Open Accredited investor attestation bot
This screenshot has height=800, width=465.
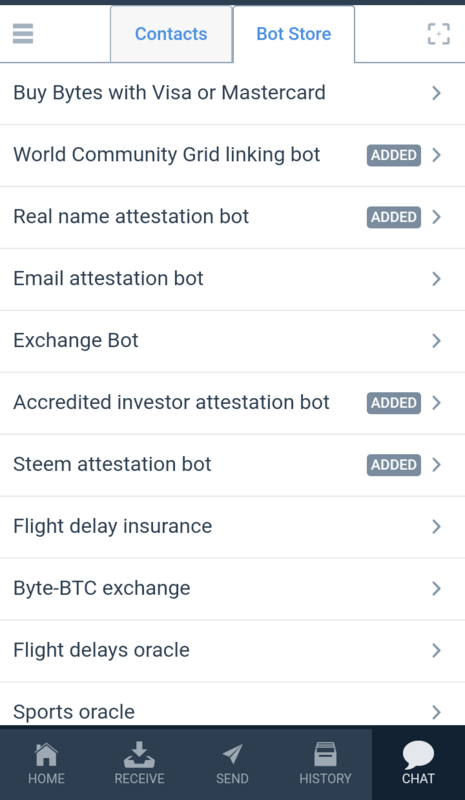232,403
